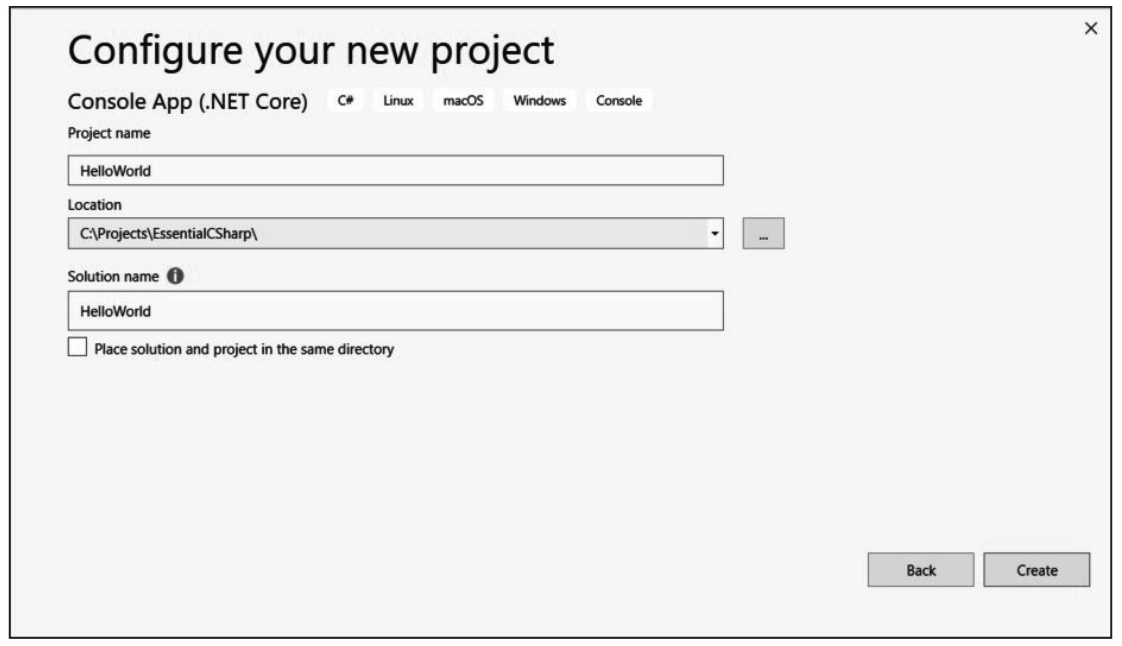Go back with the Back button
Image resolution: width=1122 pixels, height=646 pixels.
pos(920,570)
